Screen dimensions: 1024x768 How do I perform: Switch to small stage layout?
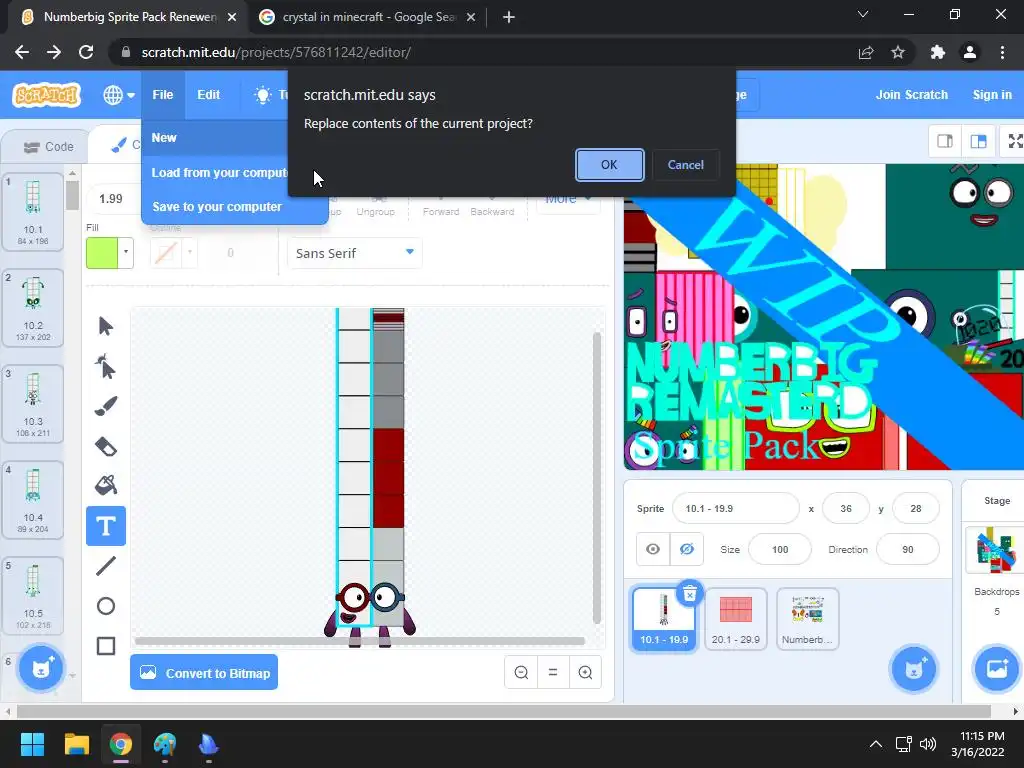click(x=945, y=141)
